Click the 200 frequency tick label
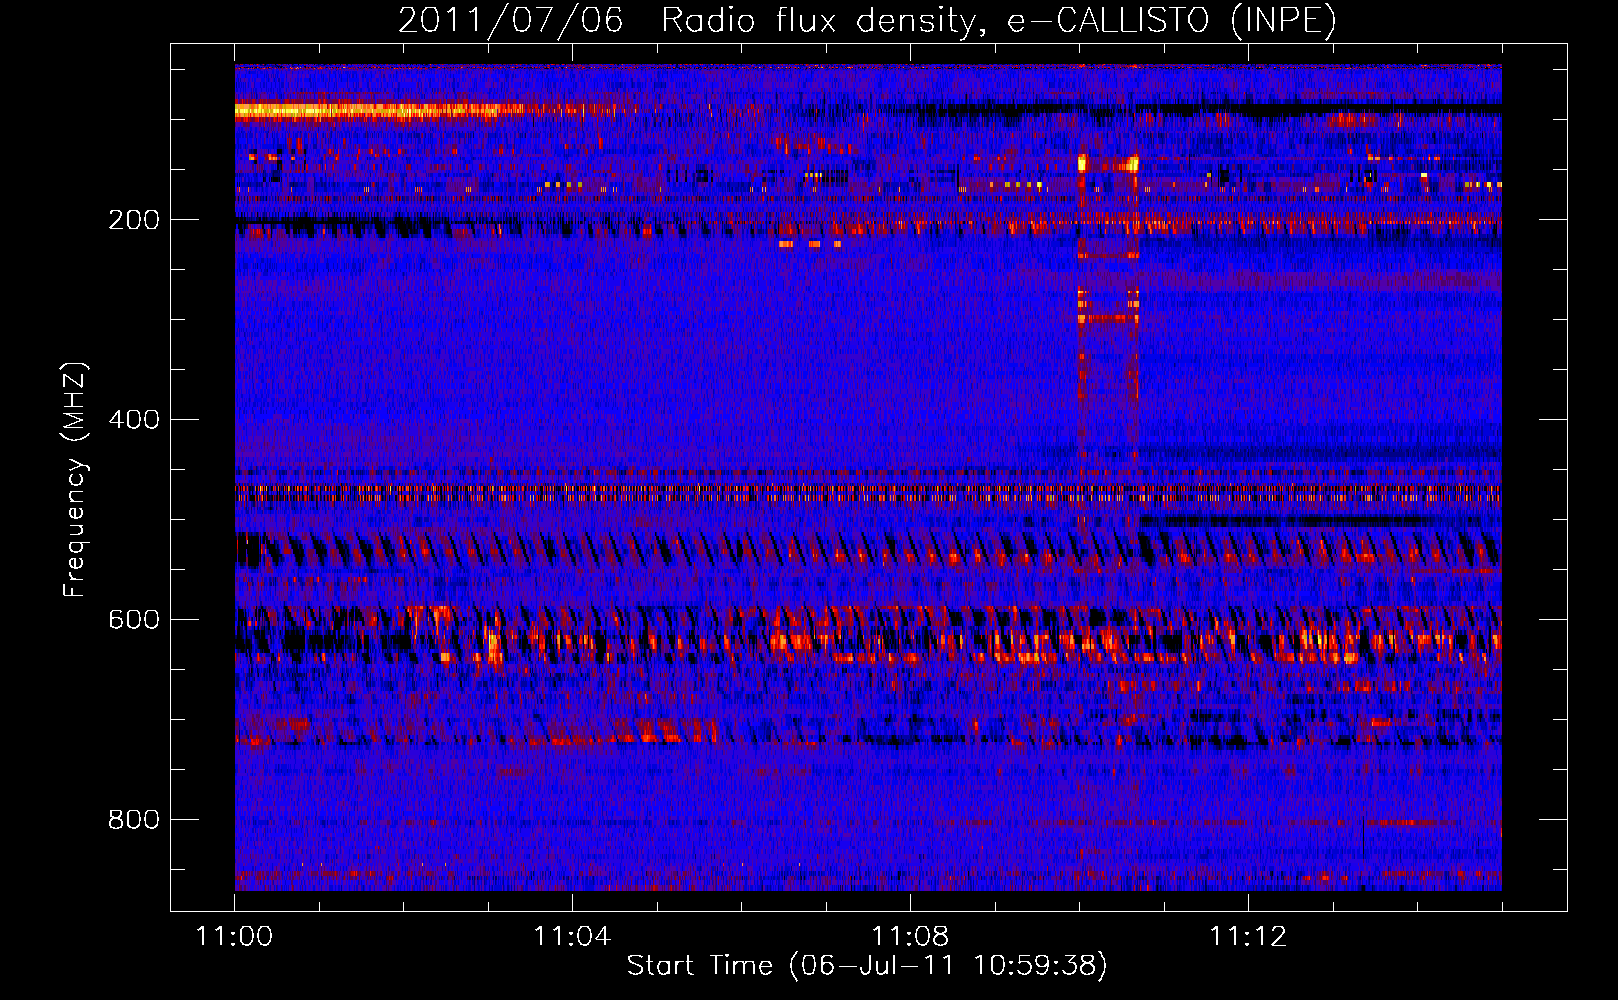1618x1000 pixels. 134,220
